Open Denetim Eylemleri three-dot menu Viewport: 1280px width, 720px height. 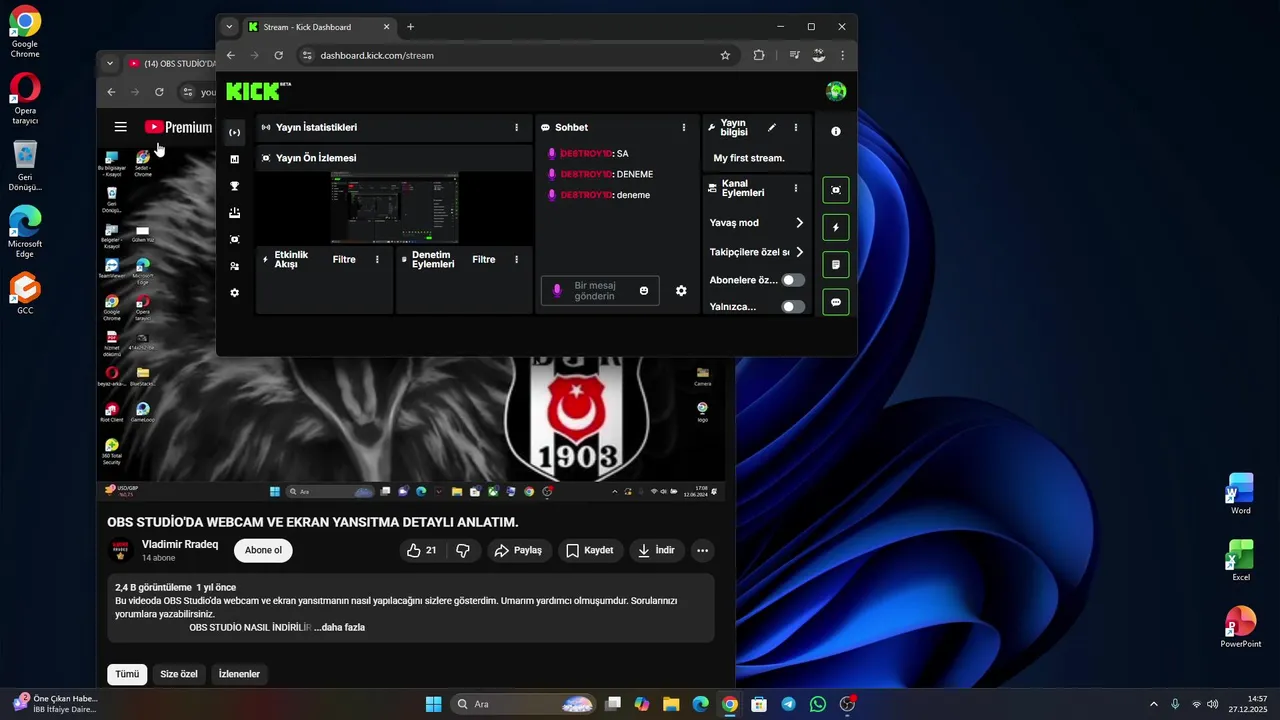[x=516, y=259]
